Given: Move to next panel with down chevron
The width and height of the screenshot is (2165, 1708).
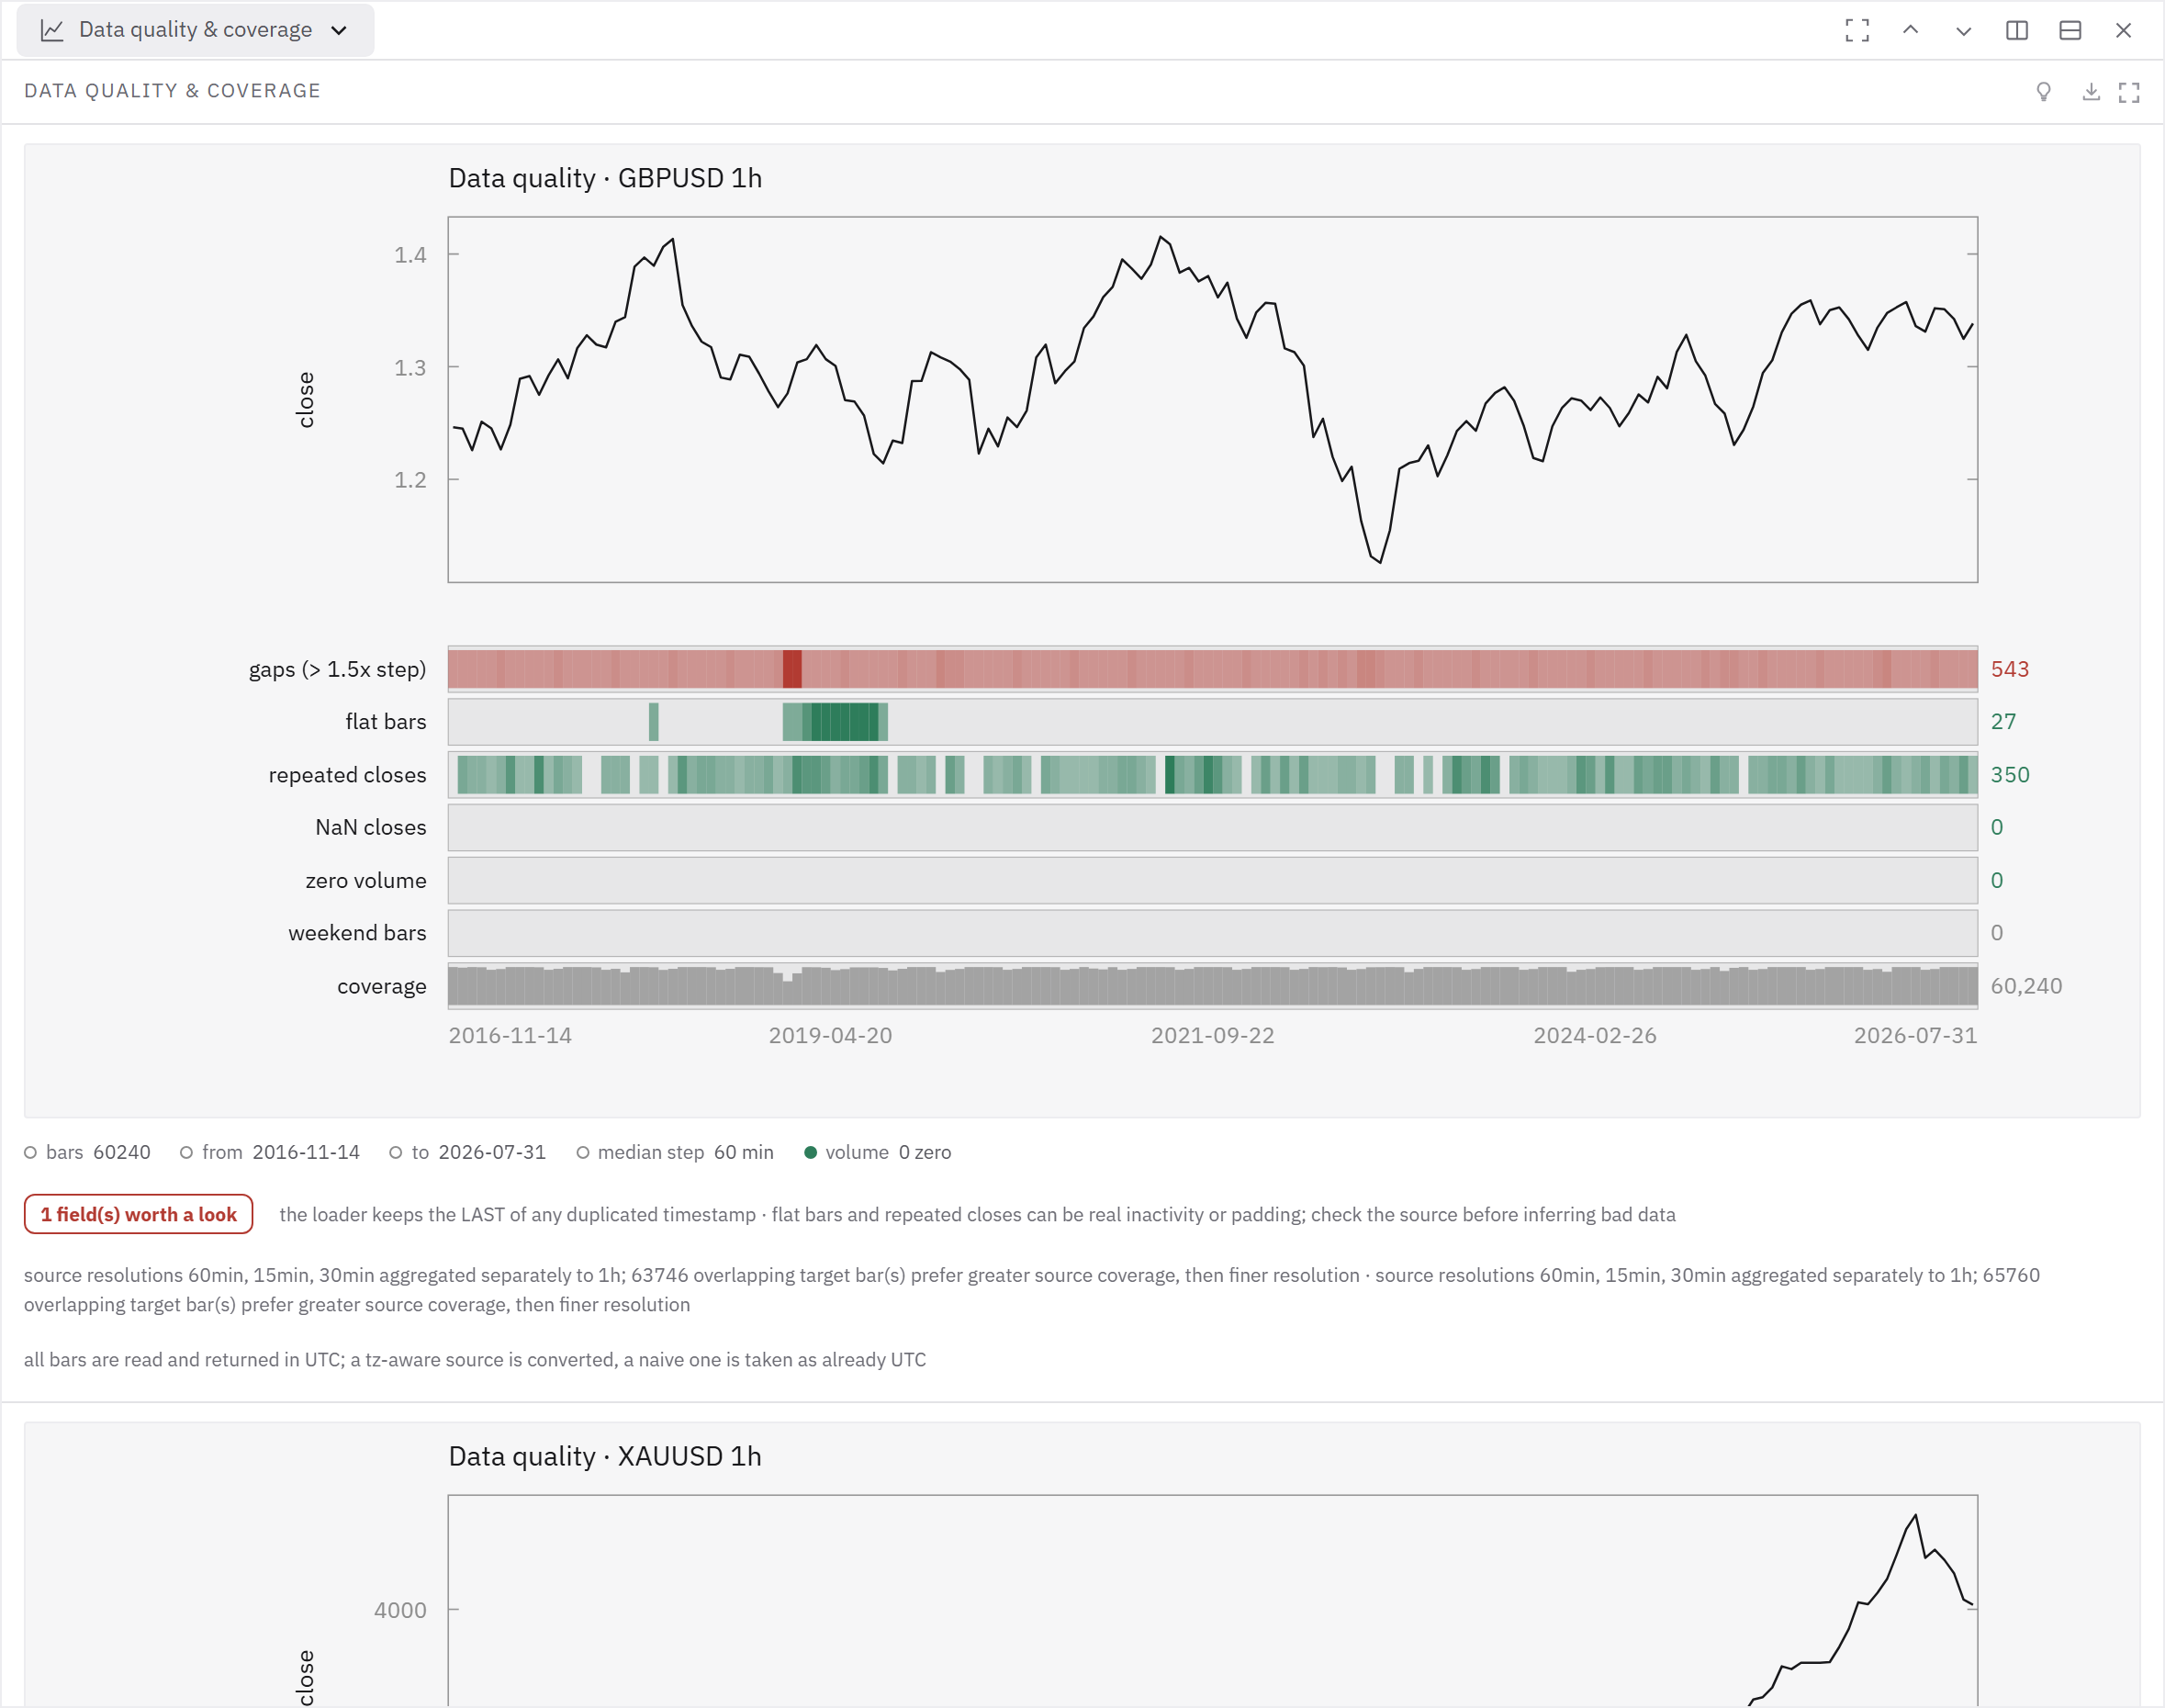Looking at the screenshot, I should coord(1963,30).
